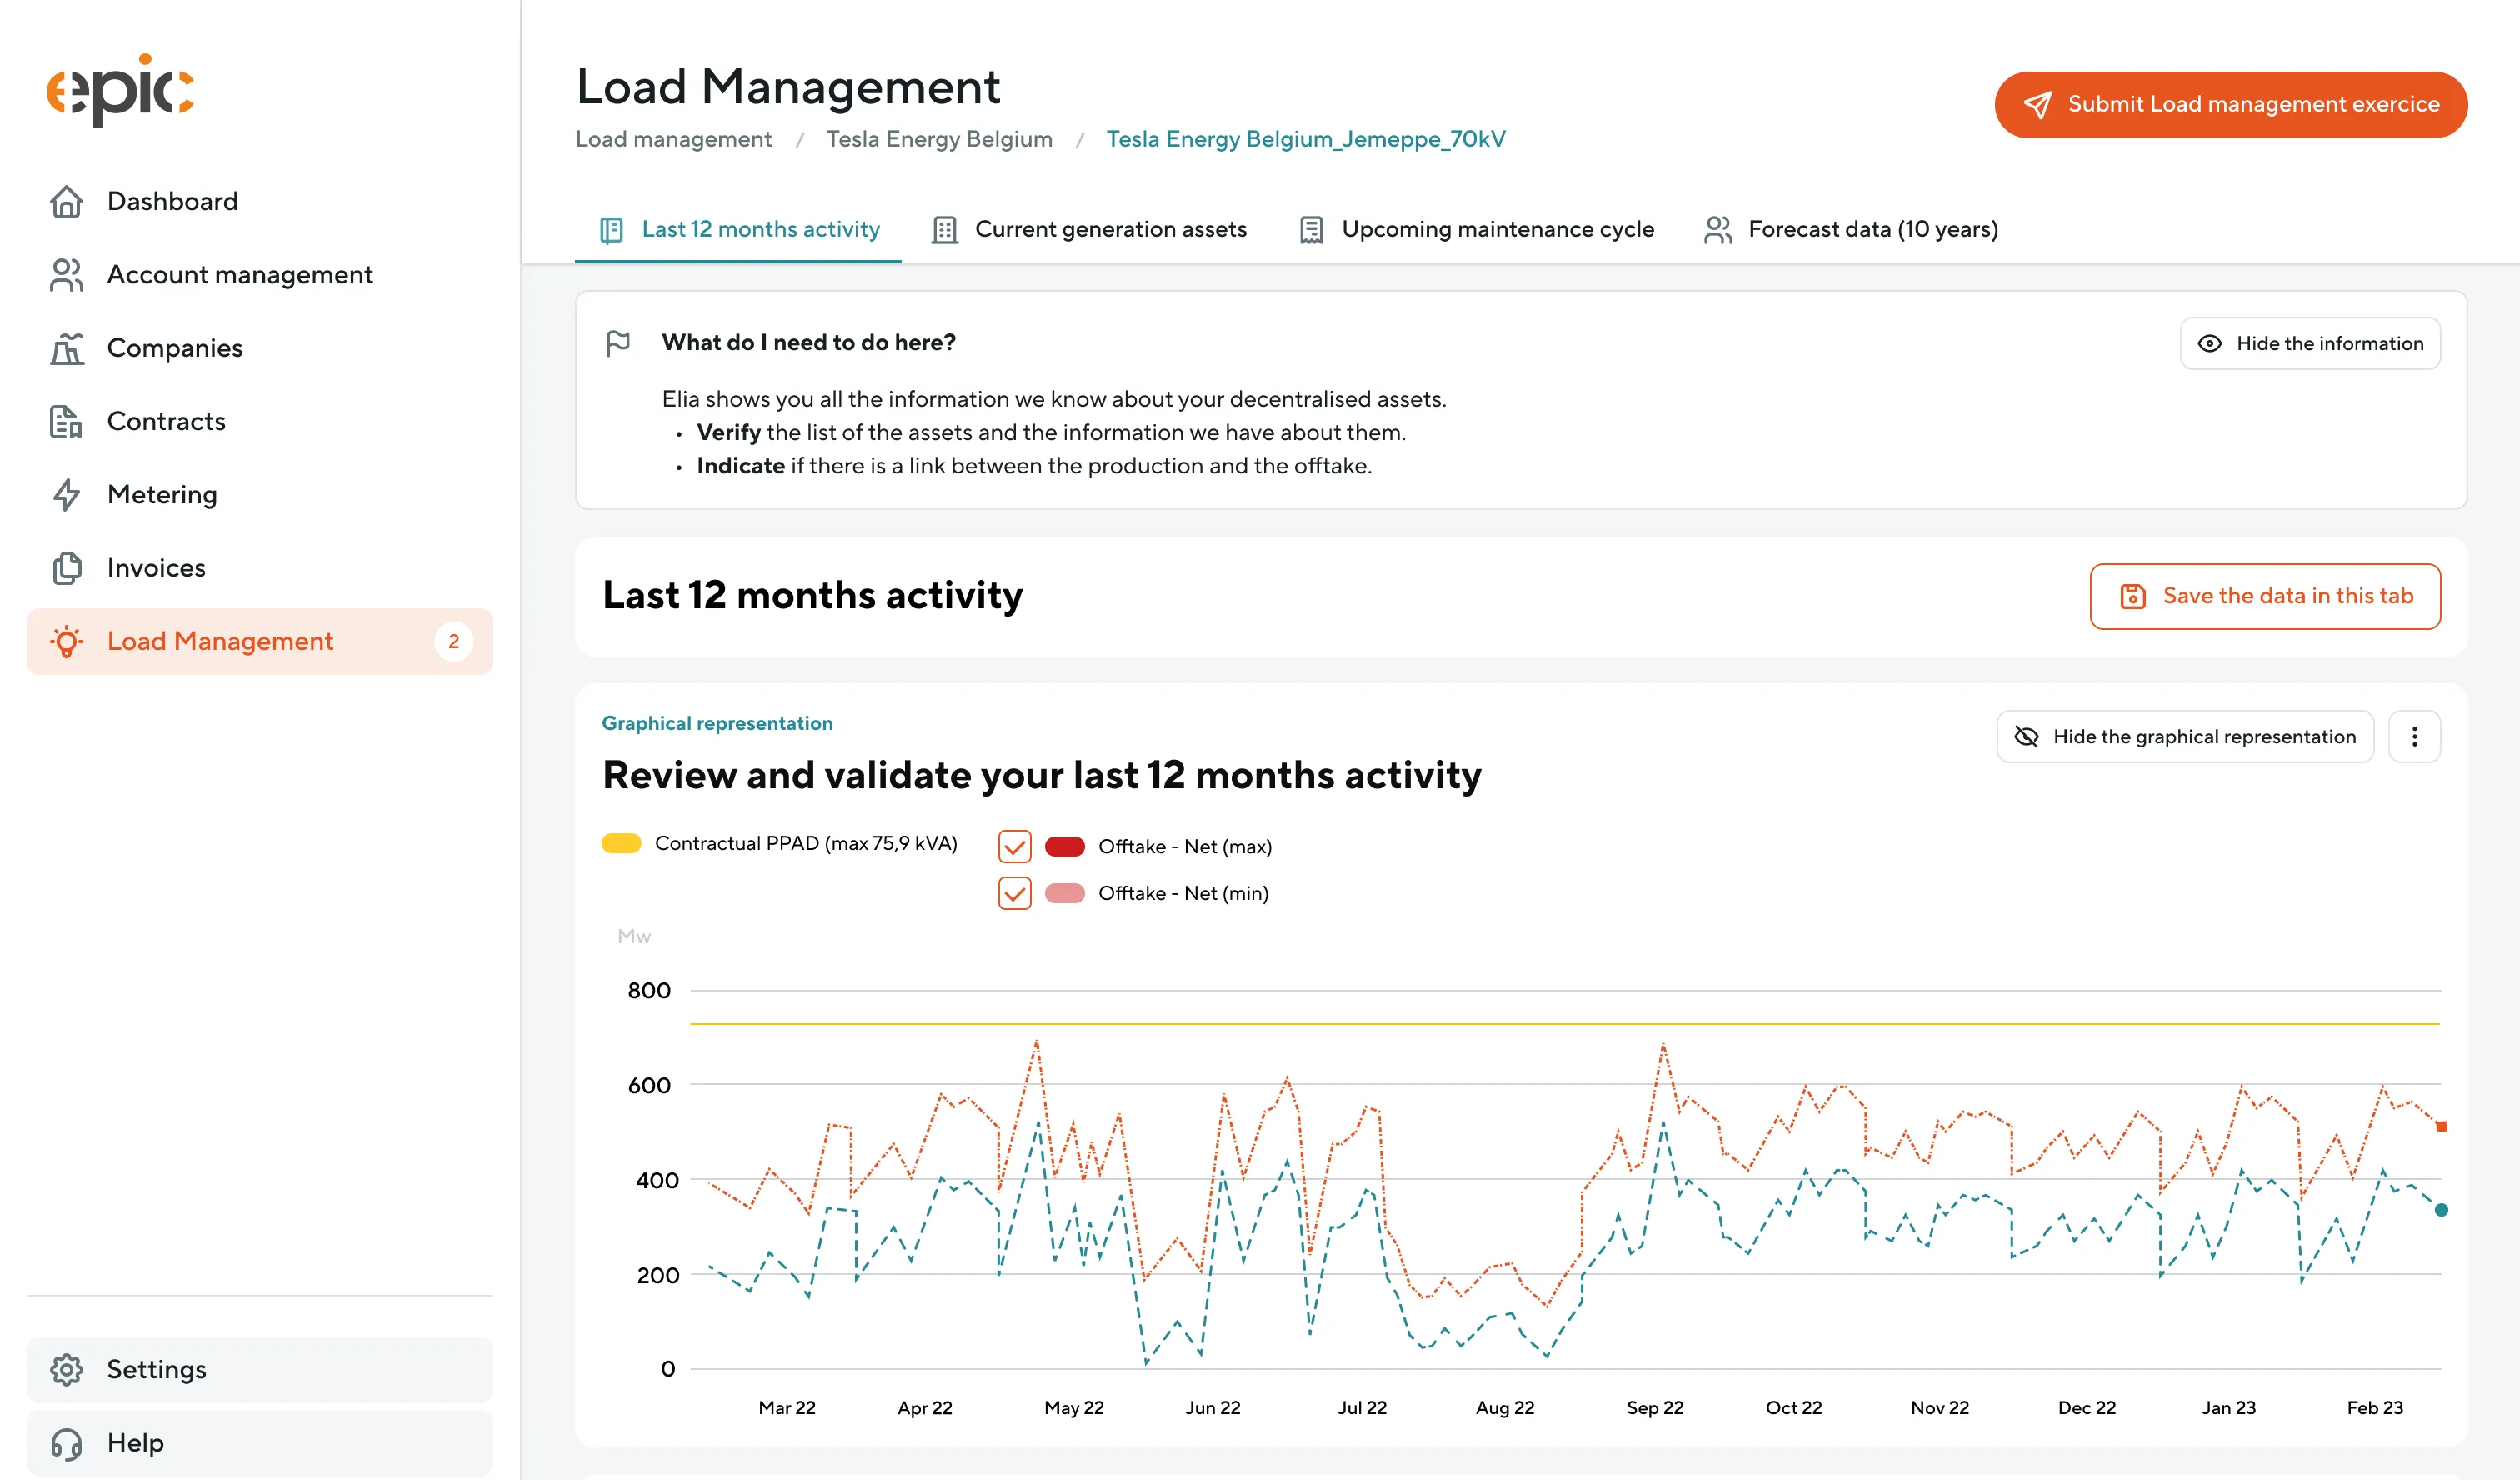
Task: Switch to Last 12 months activity tab
Action: [x=738, y=230]
